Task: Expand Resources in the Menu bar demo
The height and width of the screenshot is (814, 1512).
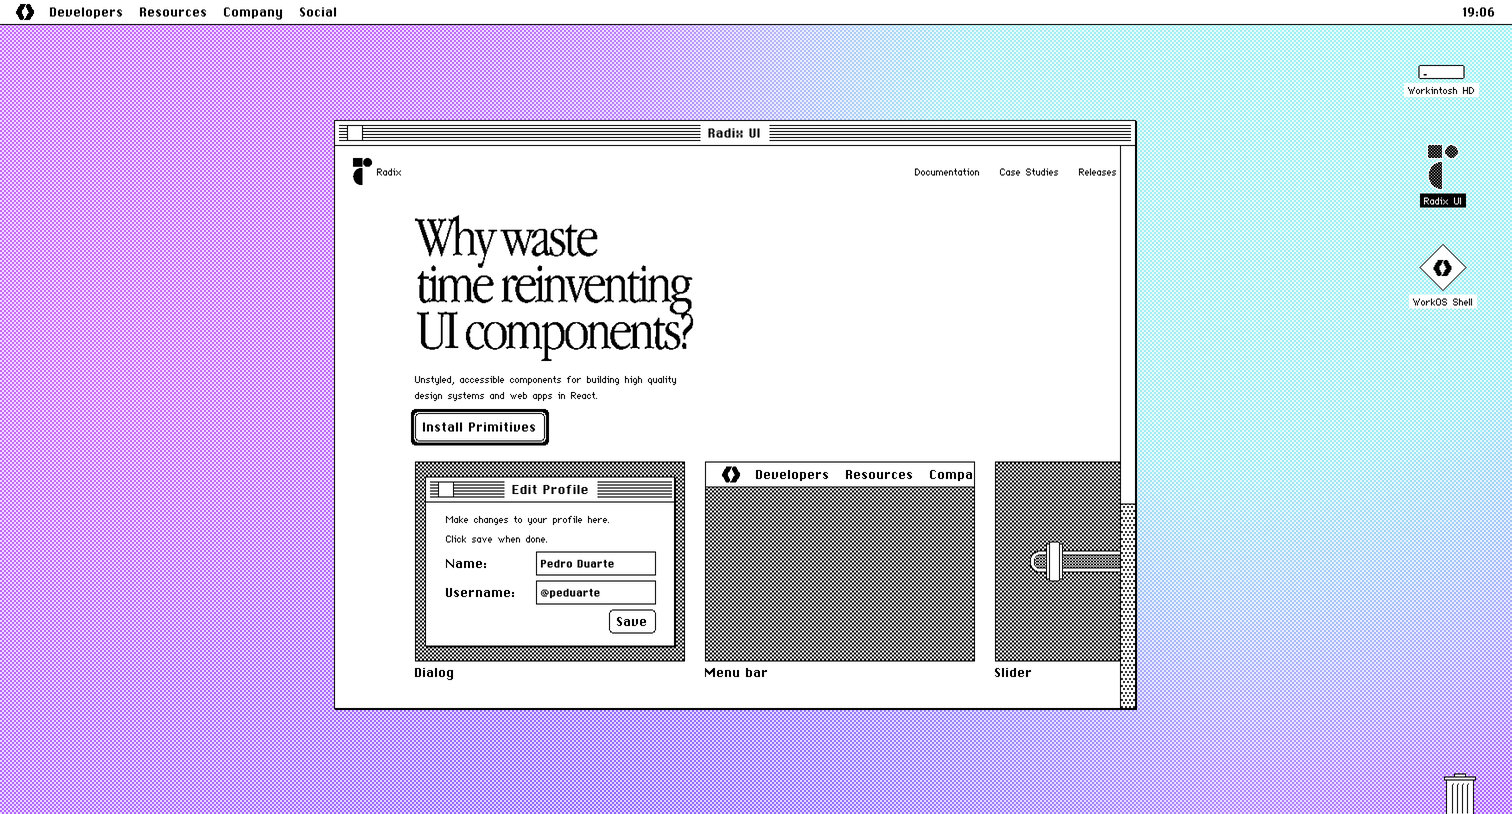Action: (879, 475)
